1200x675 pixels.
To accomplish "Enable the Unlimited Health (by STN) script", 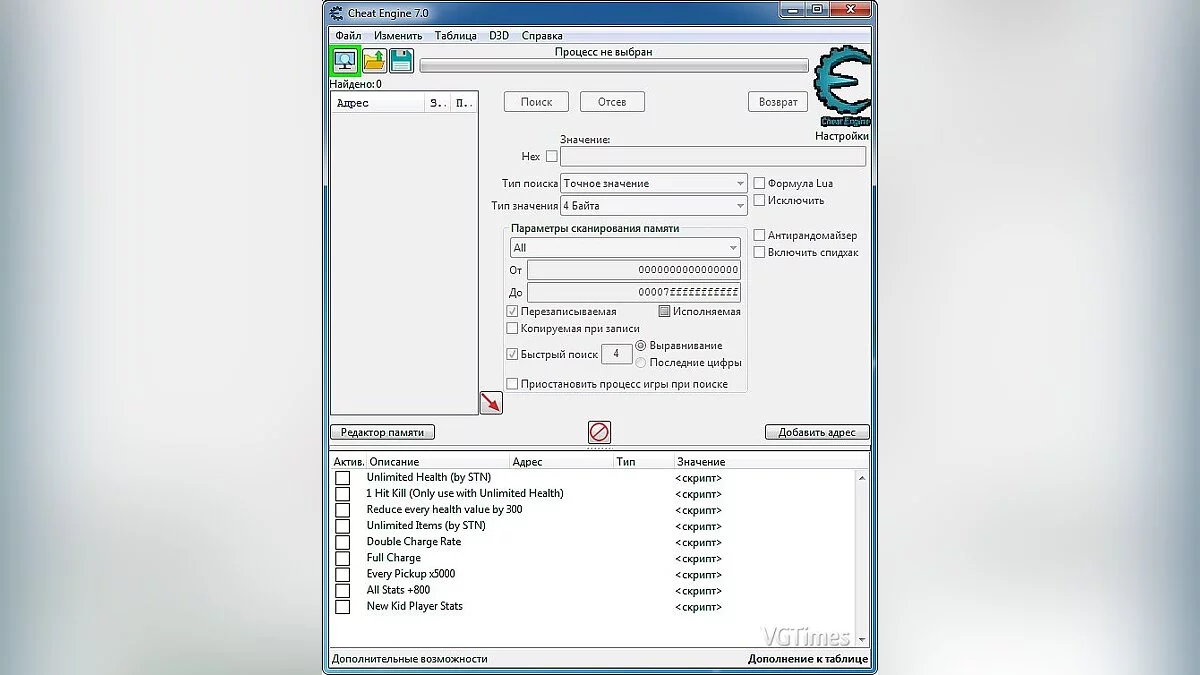I will click(x=343, y=478).
